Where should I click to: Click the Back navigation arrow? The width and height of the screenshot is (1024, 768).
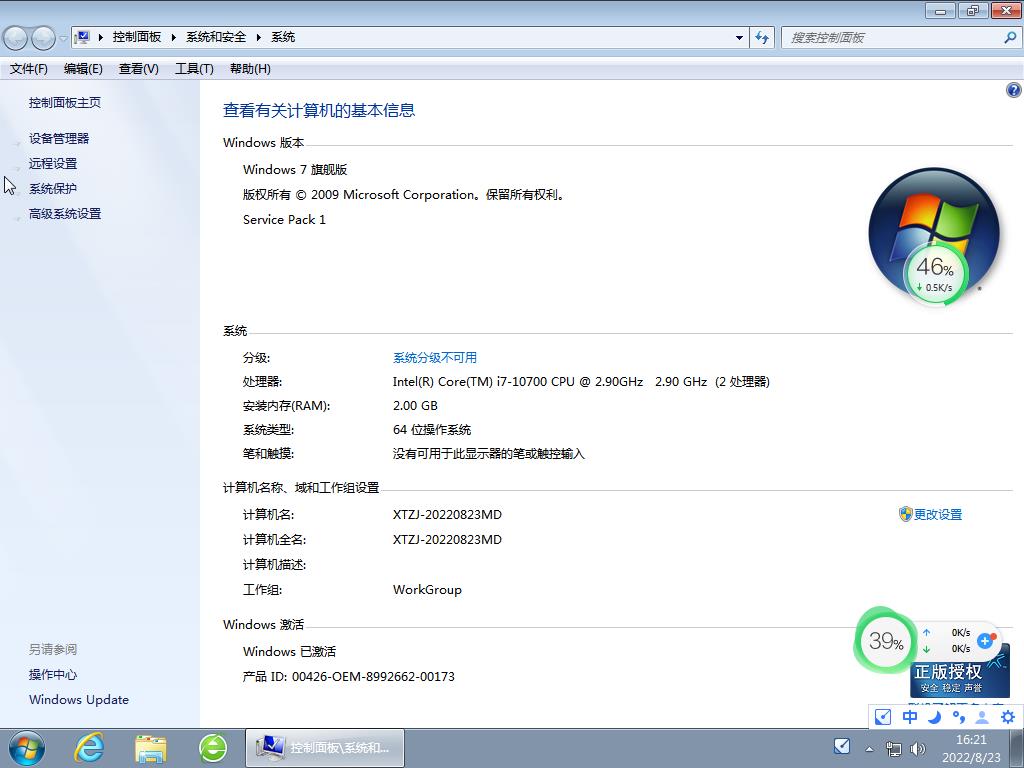click(15, 38)
